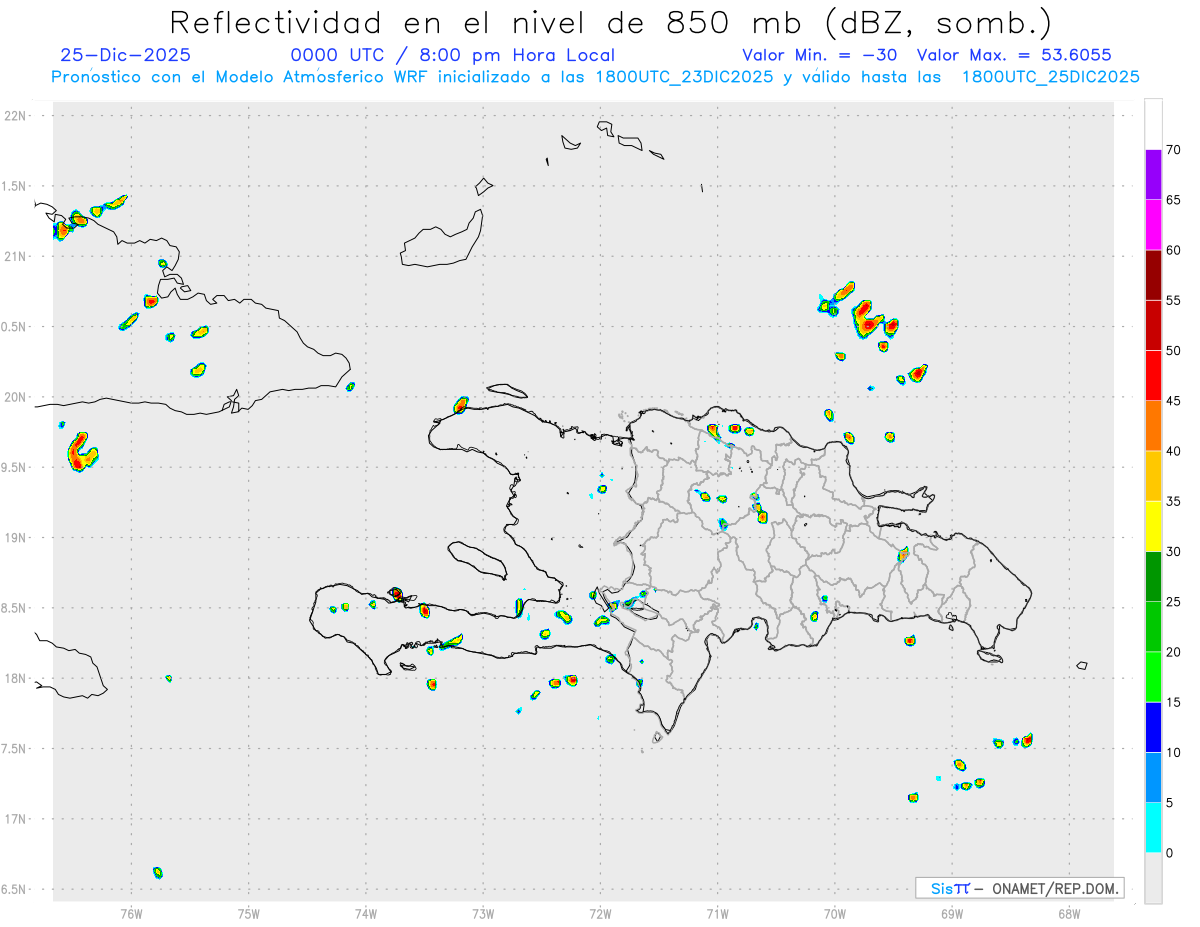
Task: Click the colorbar label '15'
Action: click(x=1174, y=703)
